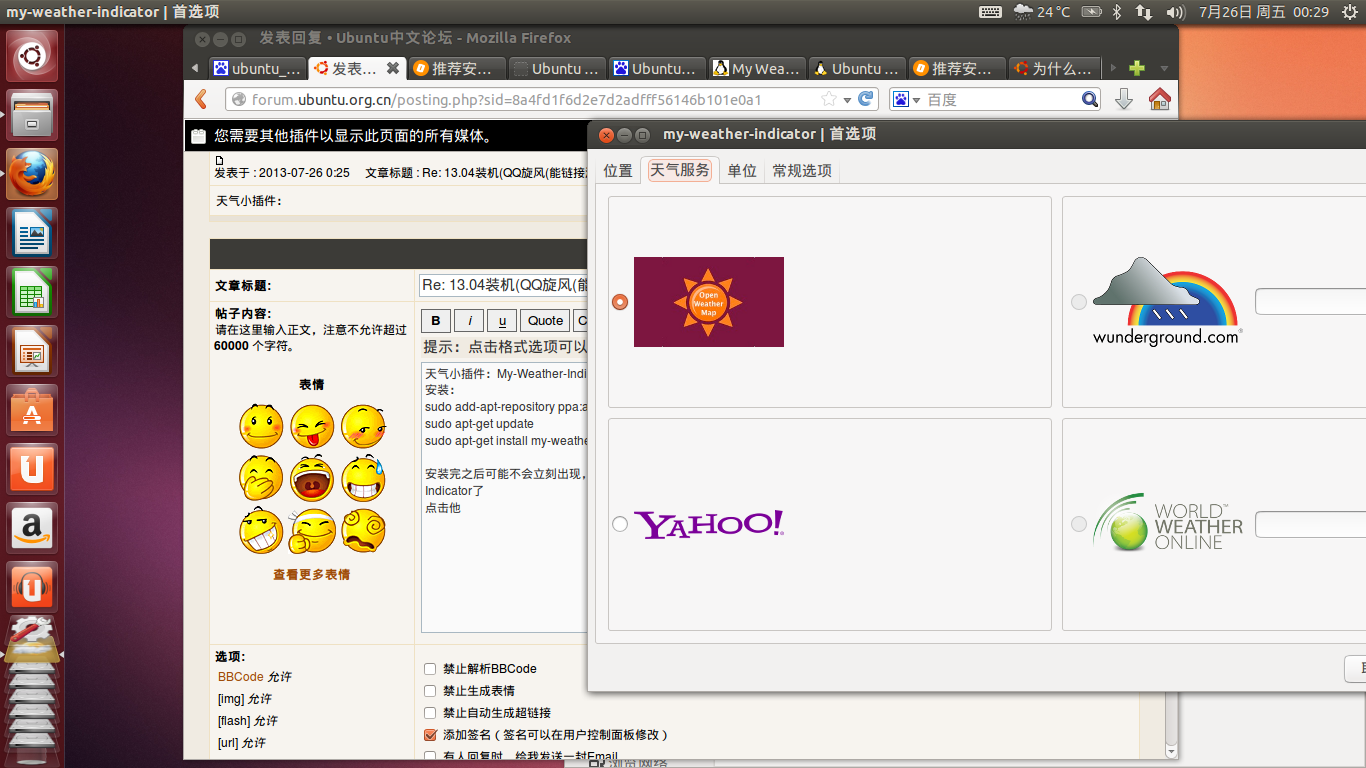Open the URL history dropdown arrow
This screenshot has width=1366, height=768.
click(847, 99)
